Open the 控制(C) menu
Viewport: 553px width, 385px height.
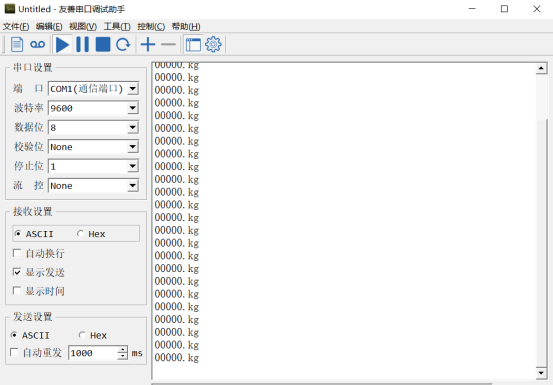coord(151,26)
